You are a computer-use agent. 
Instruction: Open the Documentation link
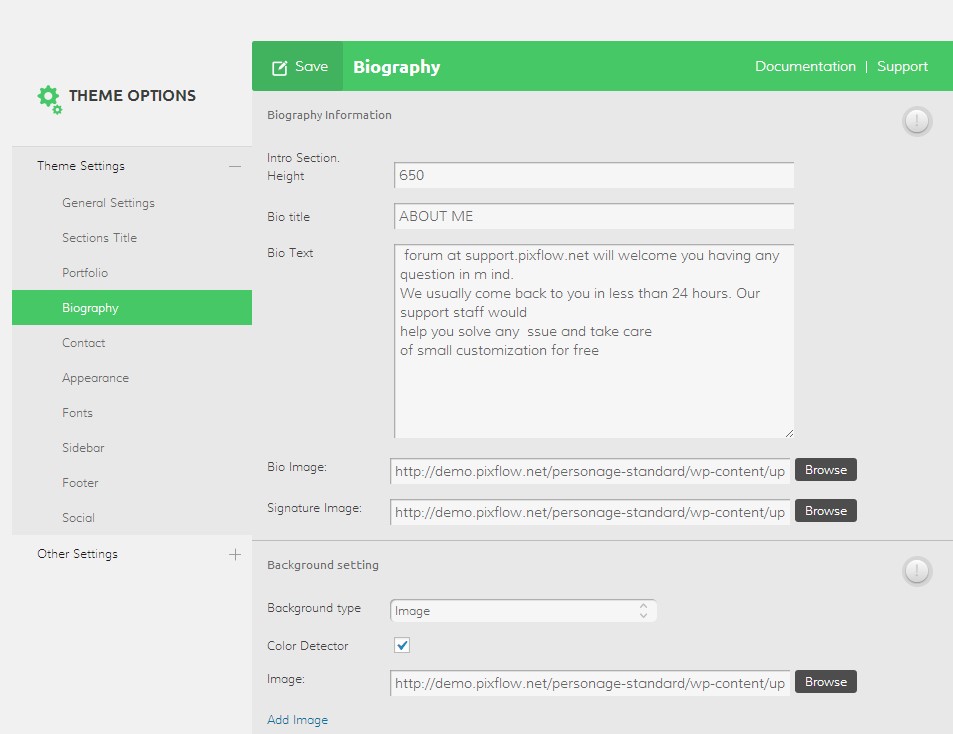pos(805,67)
